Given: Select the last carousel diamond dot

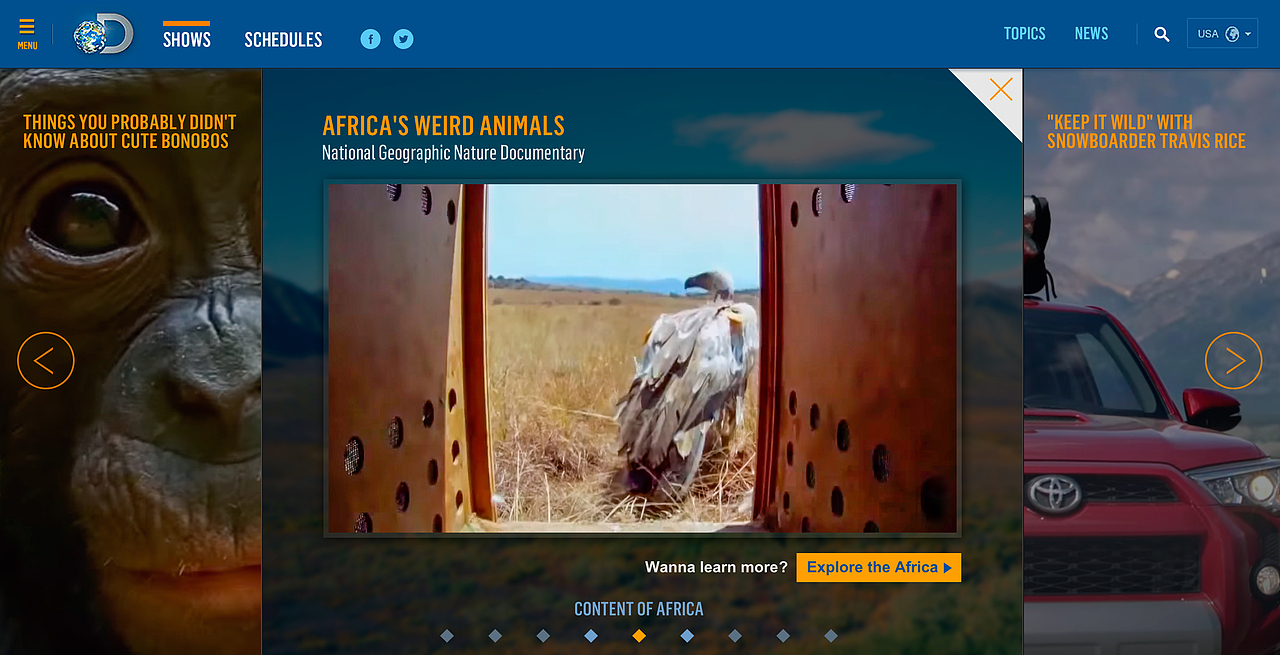Looking at the screenshot, I should 831,635.
